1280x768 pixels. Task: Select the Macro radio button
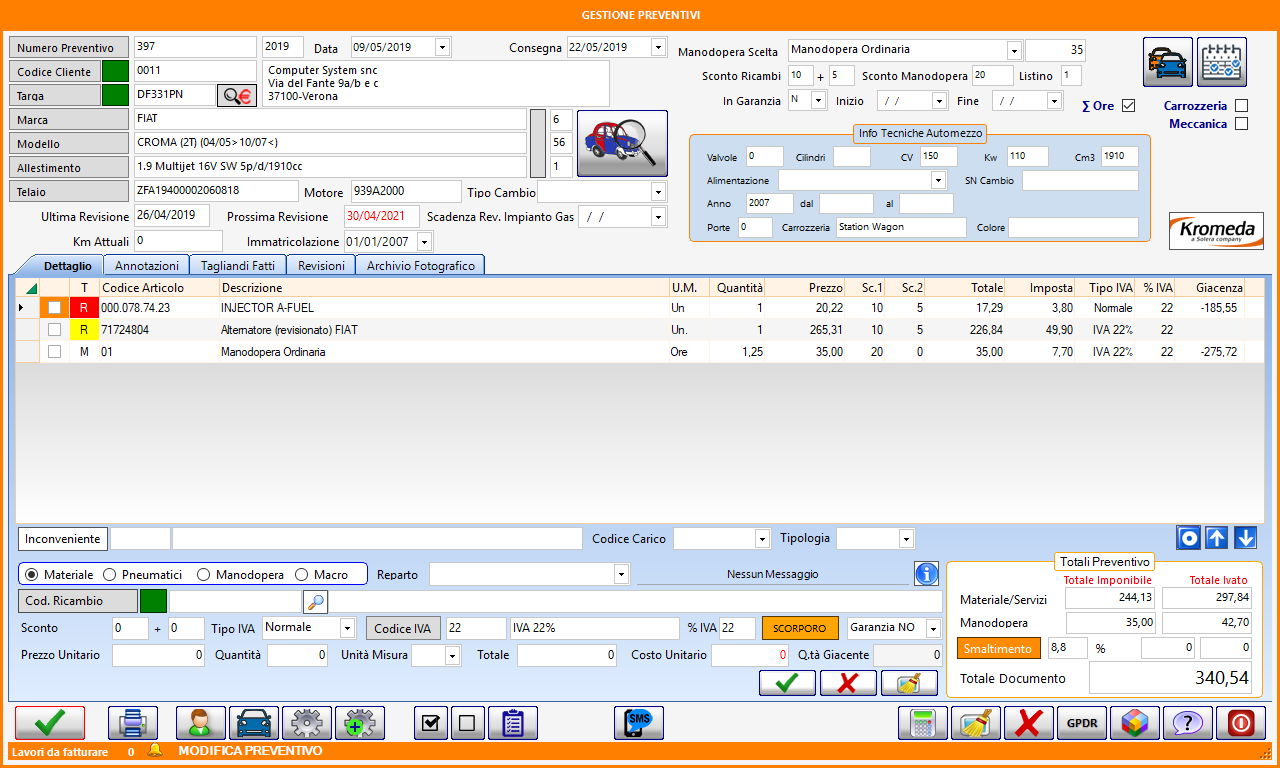[302, 575]
